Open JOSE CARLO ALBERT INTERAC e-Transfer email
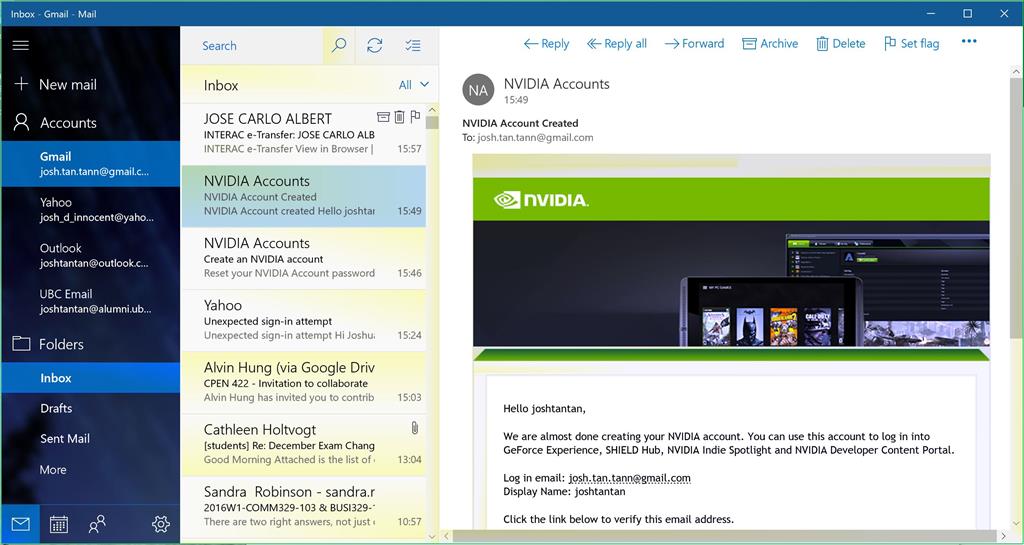The height and width of the screenshot is (545, 1024). click(304, 134)
